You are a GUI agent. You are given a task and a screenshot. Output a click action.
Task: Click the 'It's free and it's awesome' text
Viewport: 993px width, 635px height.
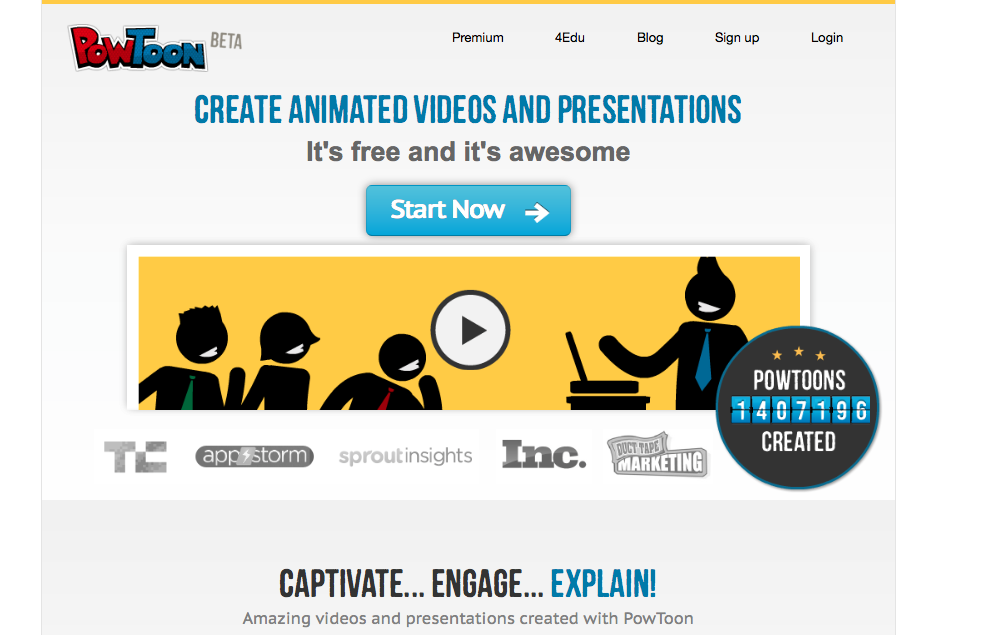coord(468,152)
